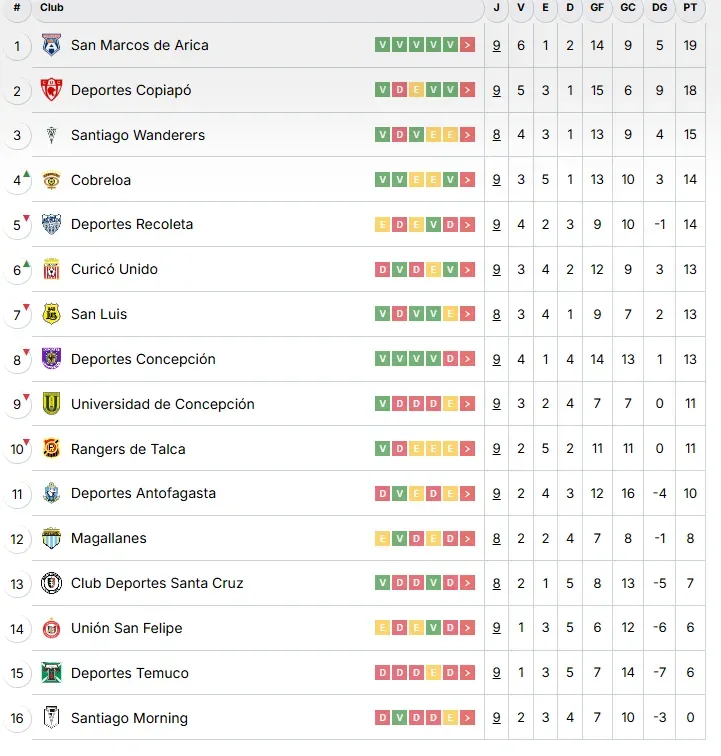Open the Santiago Morning club badge
Viewport: 721px width, 756px height.
(x=51, y=718)
